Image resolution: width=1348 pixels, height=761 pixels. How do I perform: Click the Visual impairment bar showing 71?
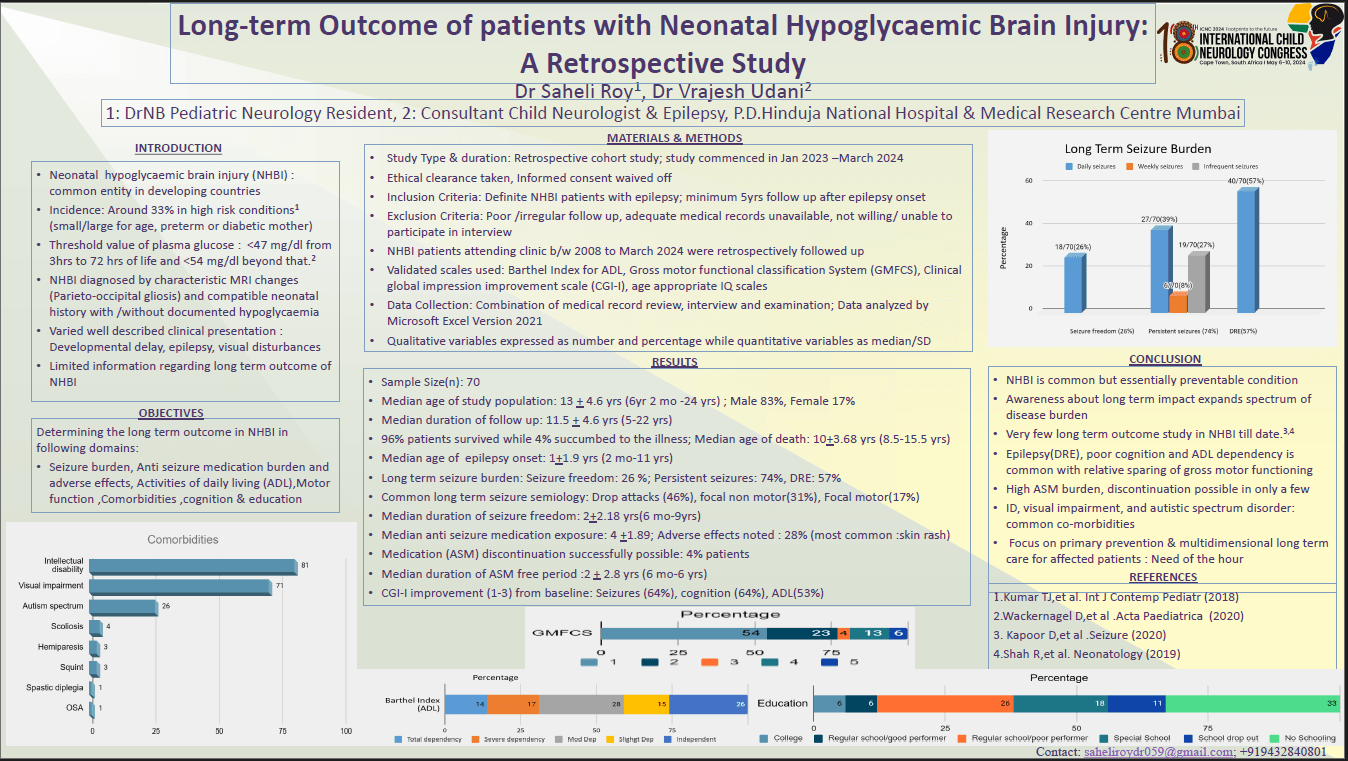coord(181,585)
